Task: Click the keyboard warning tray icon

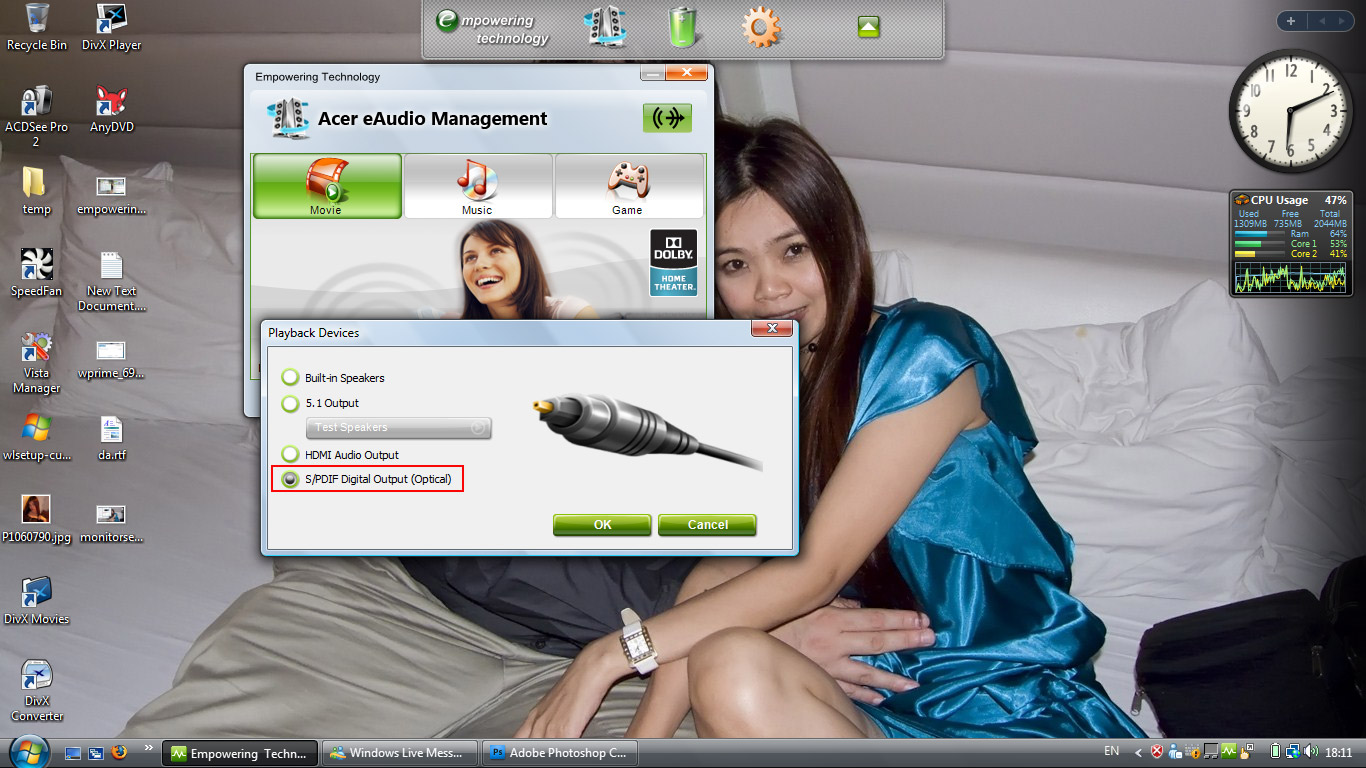Action: (1193, 752)
